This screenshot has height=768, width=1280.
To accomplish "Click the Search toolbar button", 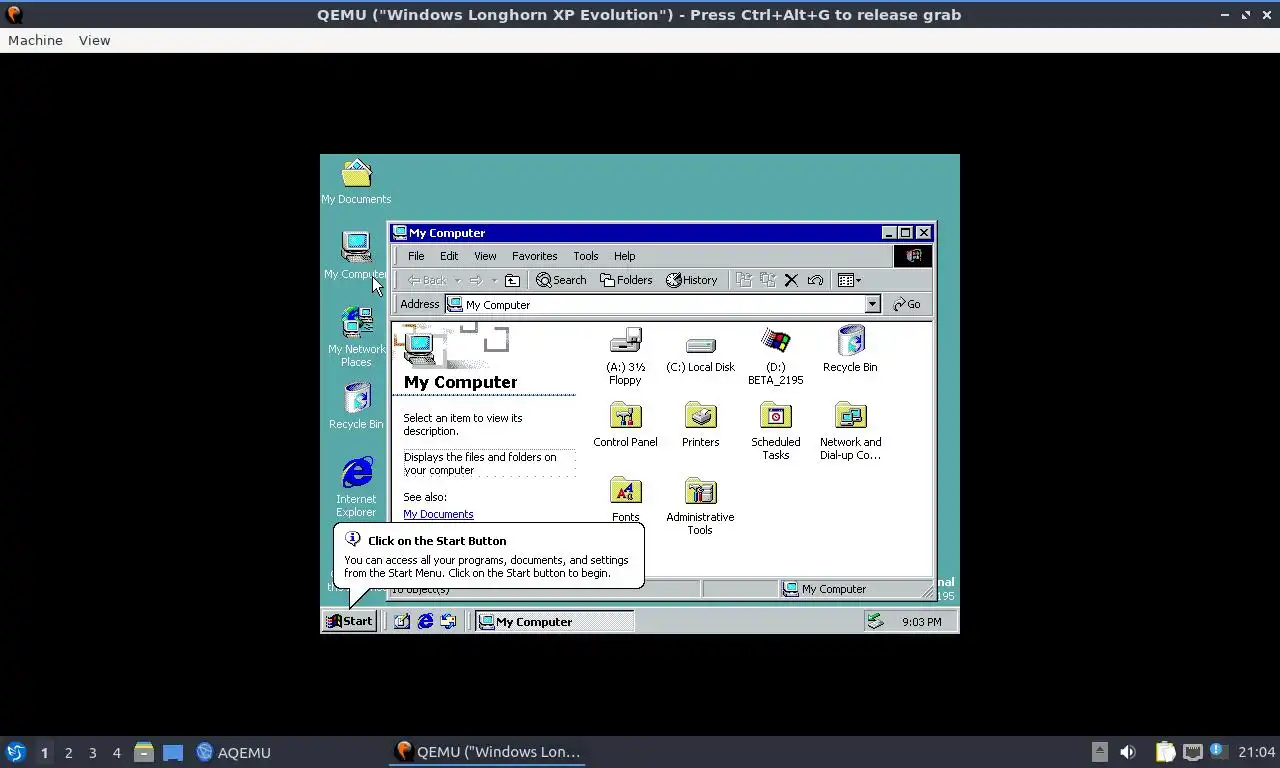I will (x=561, y=280).
